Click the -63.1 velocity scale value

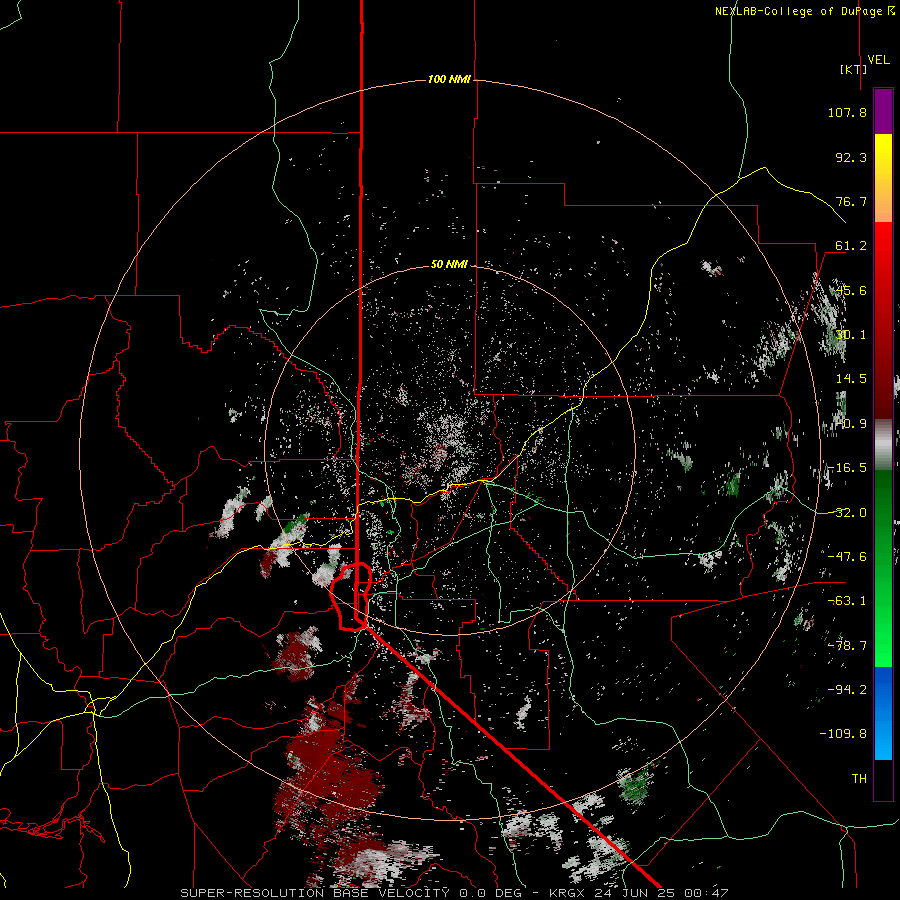pos(847,601)
